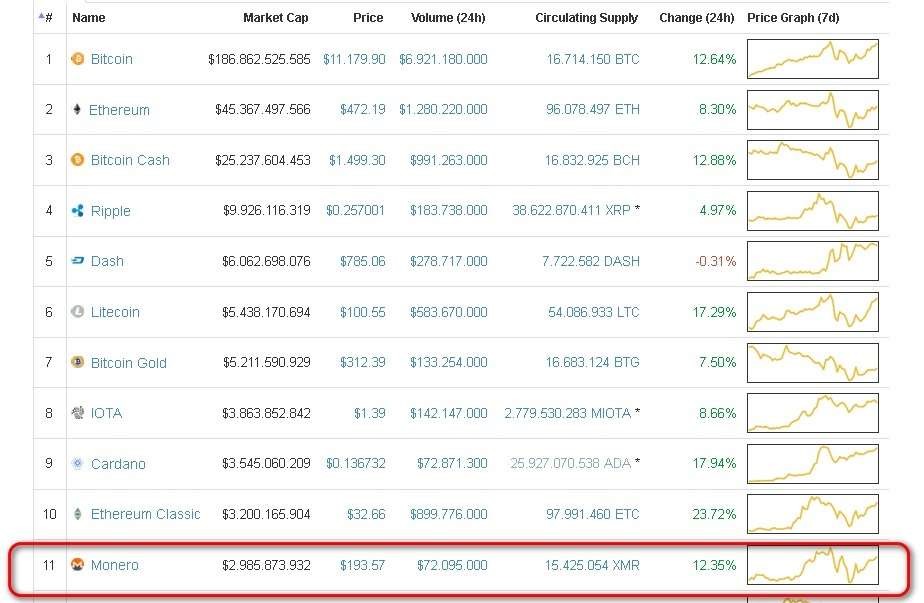Open Bitcoin's 7-day price graph
Image resolution: width=924 pixels, height=603 pixels.
[x=812, y=59]
